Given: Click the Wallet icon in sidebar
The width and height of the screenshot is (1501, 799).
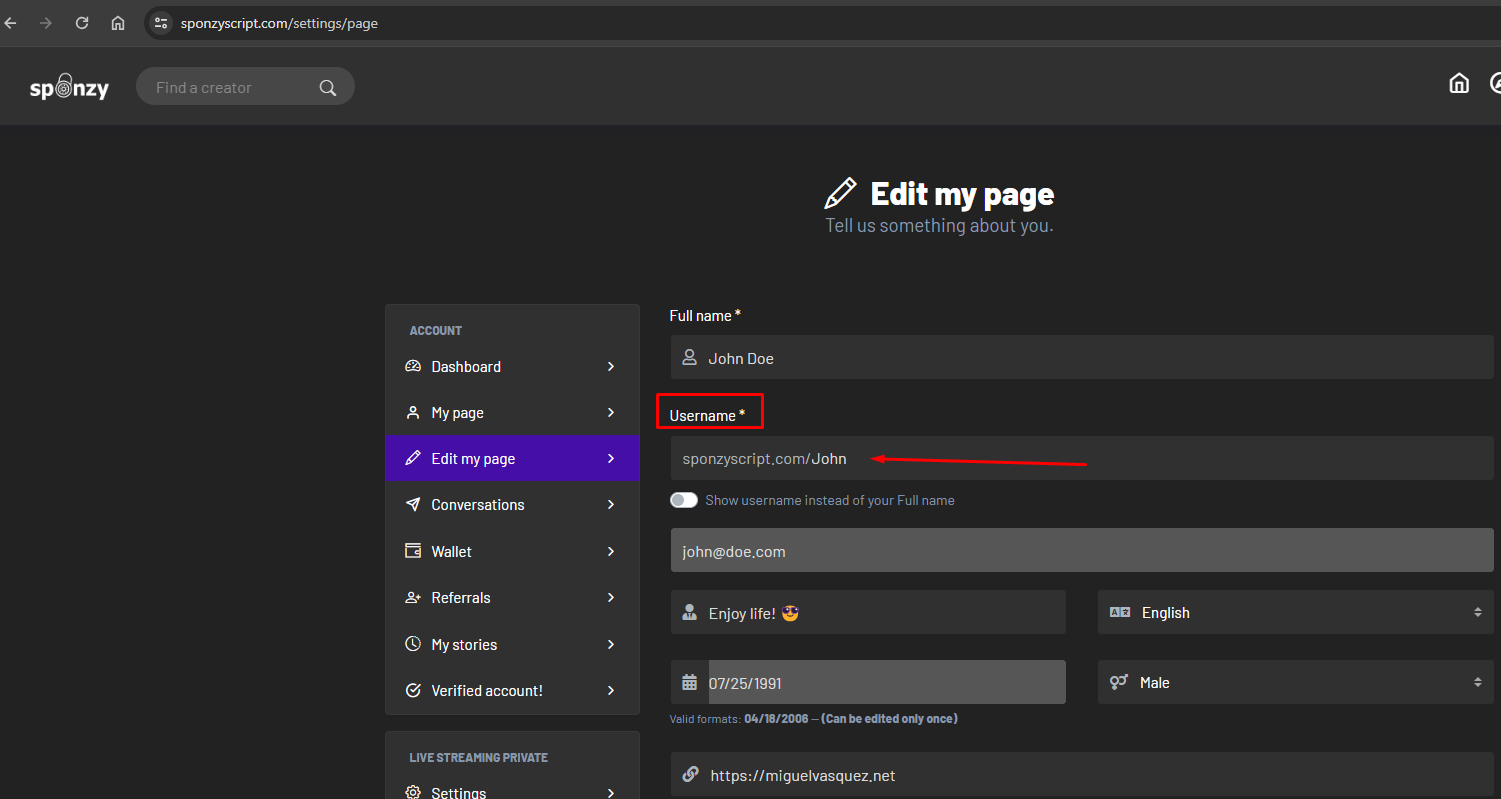Looking at the screenshot, I should (x=413, y=551).
